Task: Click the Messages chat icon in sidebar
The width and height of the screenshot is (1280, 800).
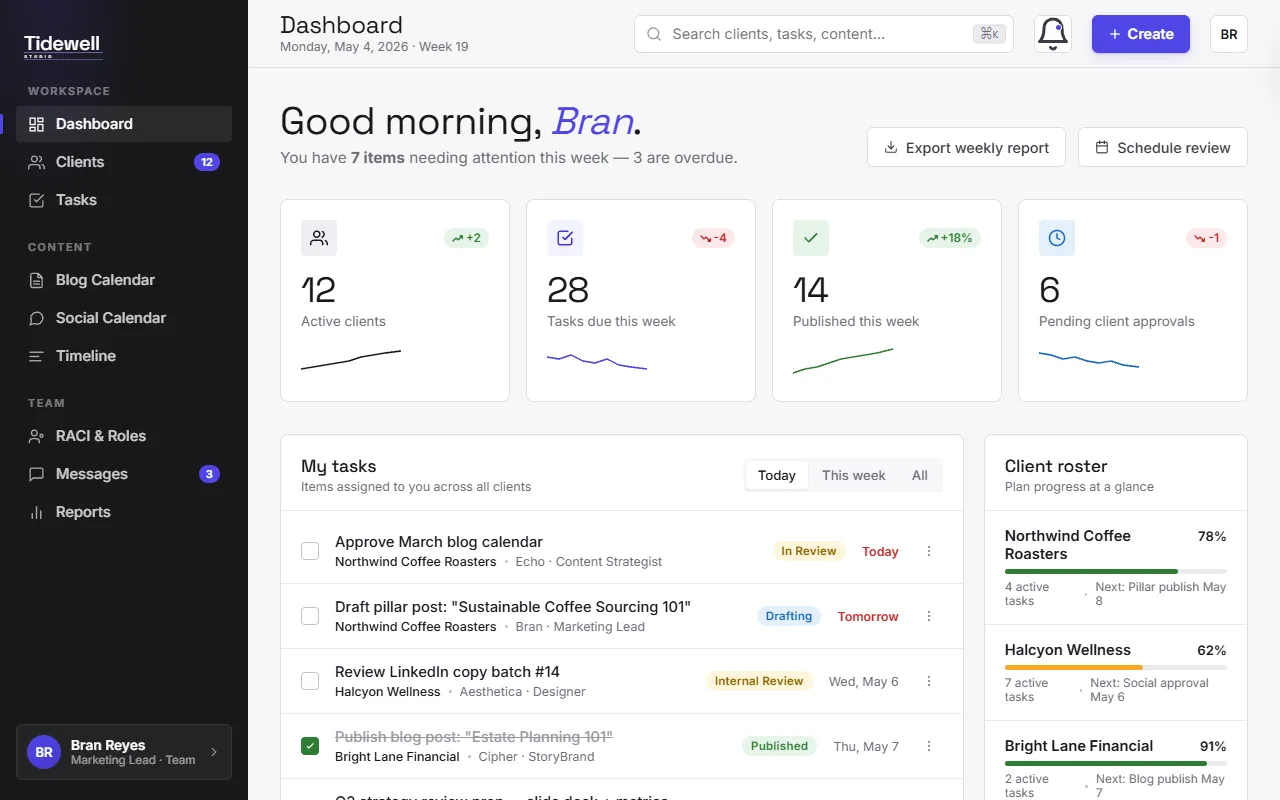Action: click(37, 474)
